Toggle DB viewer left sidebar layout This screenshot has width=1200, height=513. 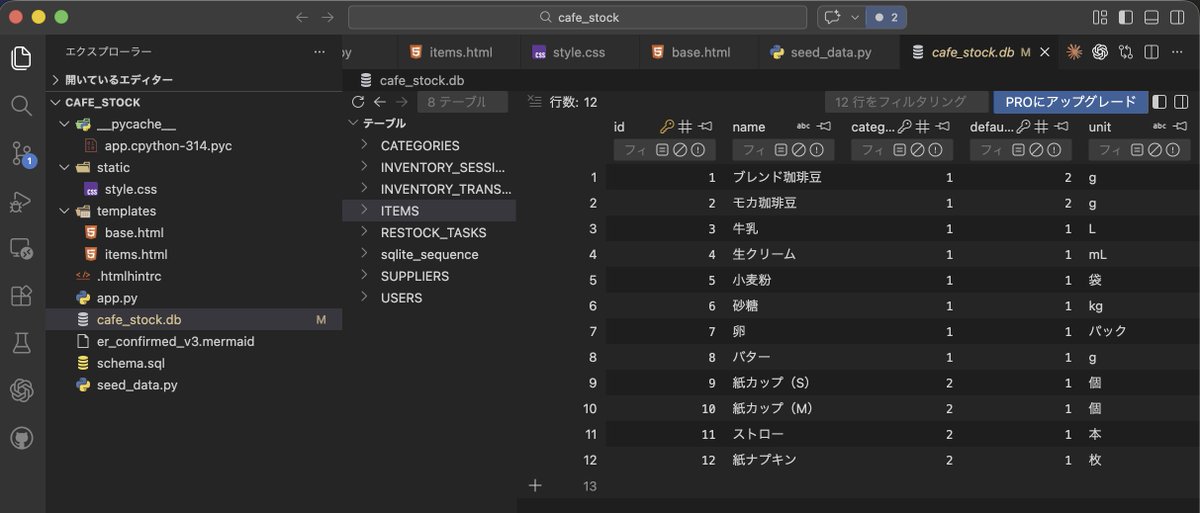pos(1160,102)
